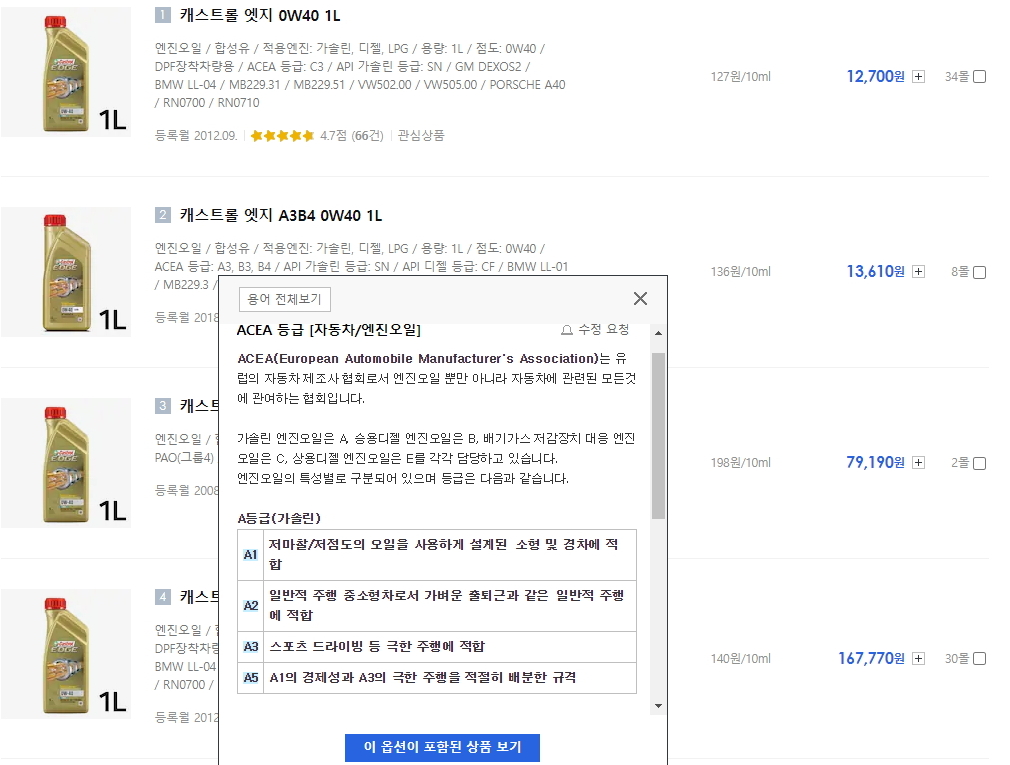
Task: Click popup heading ACEA 등급 [자동차/엔진오일]
Action: click(x=329, y=330)
